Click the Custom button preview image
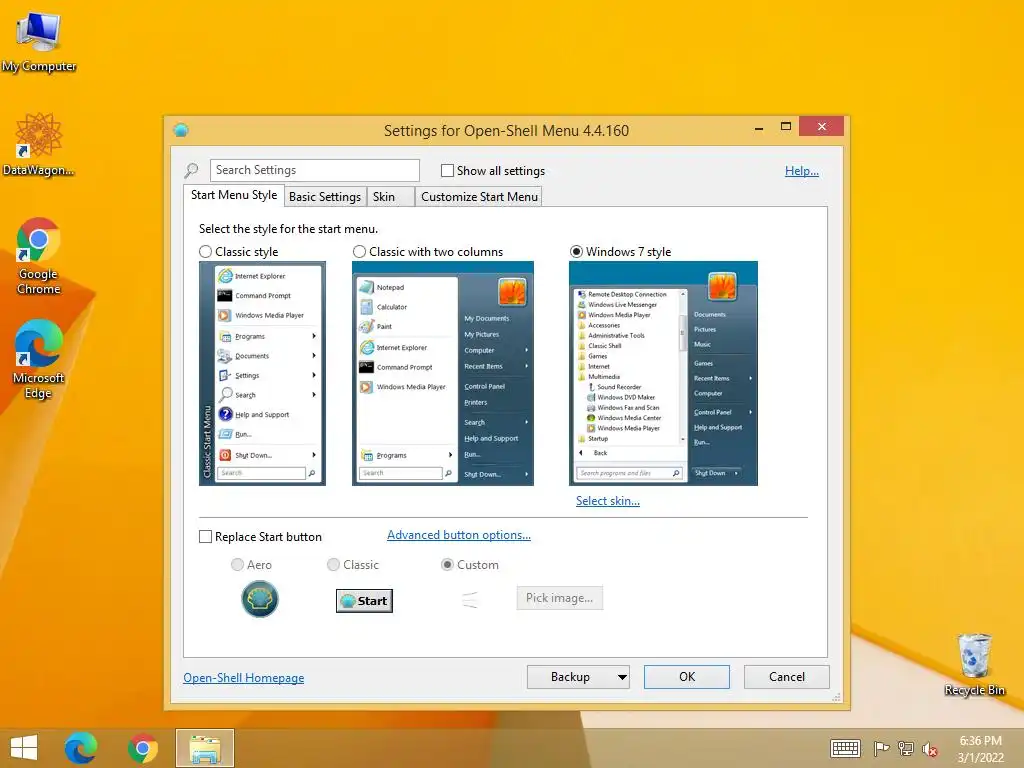Screen dimensions: 1024x768 coord(470,600)
